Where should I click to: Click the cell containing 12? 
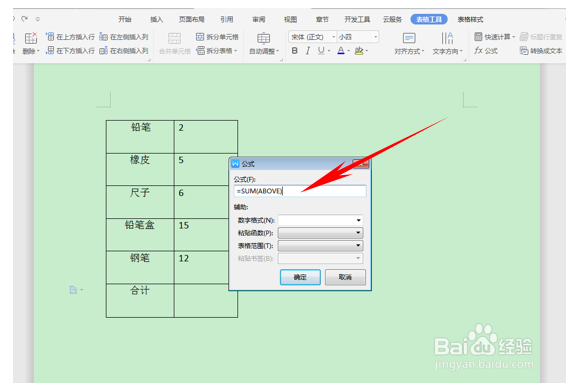point(201,267)
